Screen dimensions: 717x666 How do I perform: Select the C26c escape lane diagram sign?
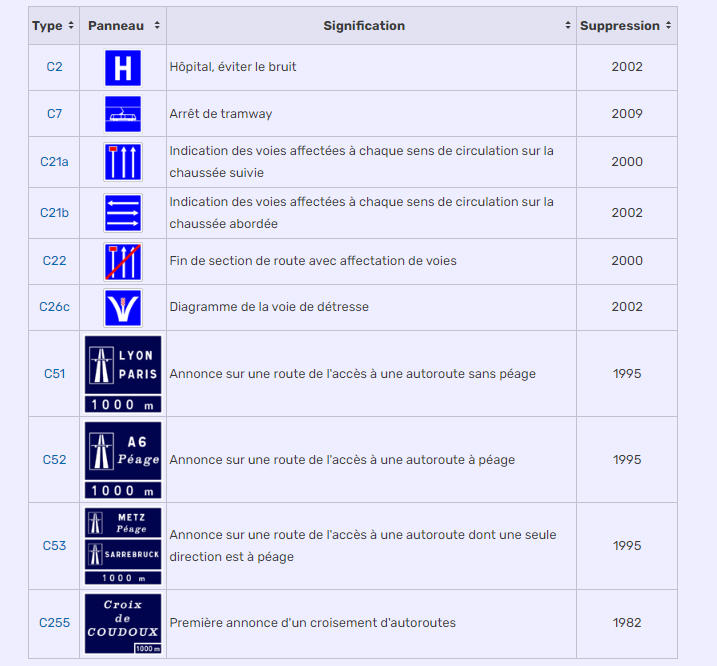pyautogui.click(x=123, y=308)
